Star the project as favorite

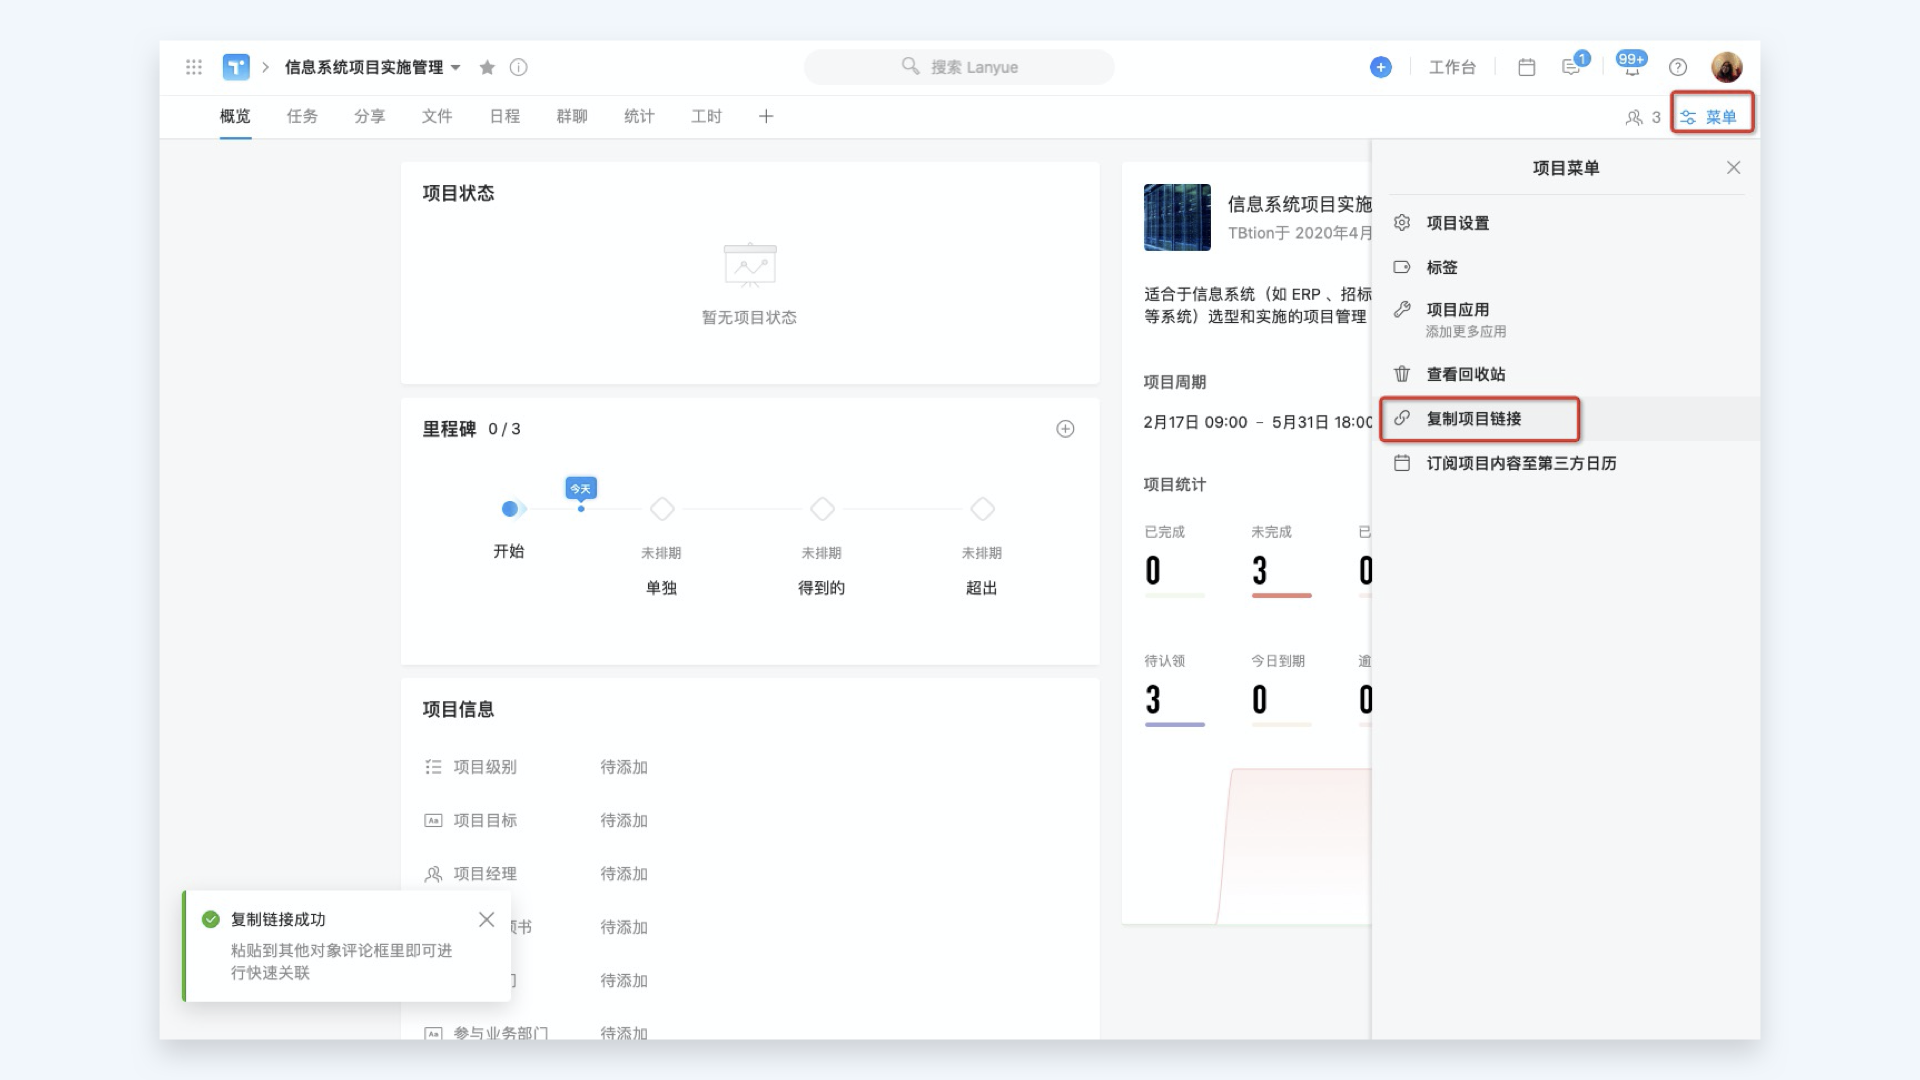[487, 67]
